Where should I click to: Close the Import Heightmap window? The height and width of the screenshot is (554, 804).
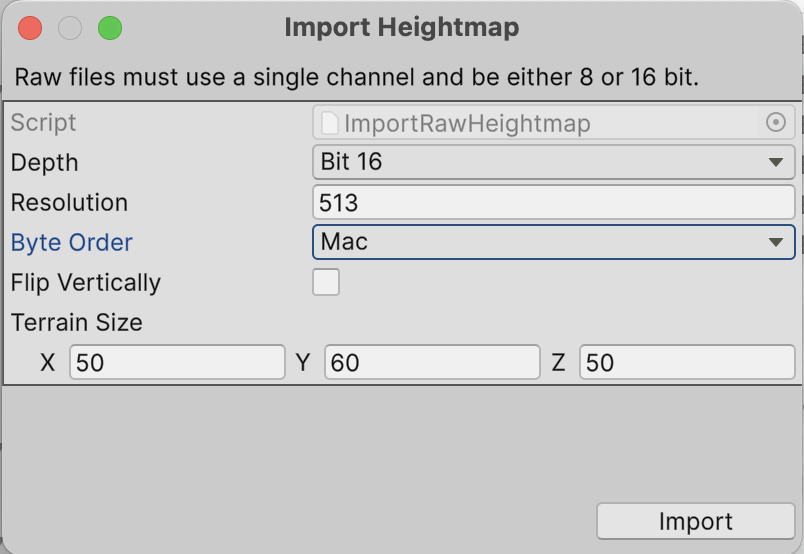coord(30,28)
